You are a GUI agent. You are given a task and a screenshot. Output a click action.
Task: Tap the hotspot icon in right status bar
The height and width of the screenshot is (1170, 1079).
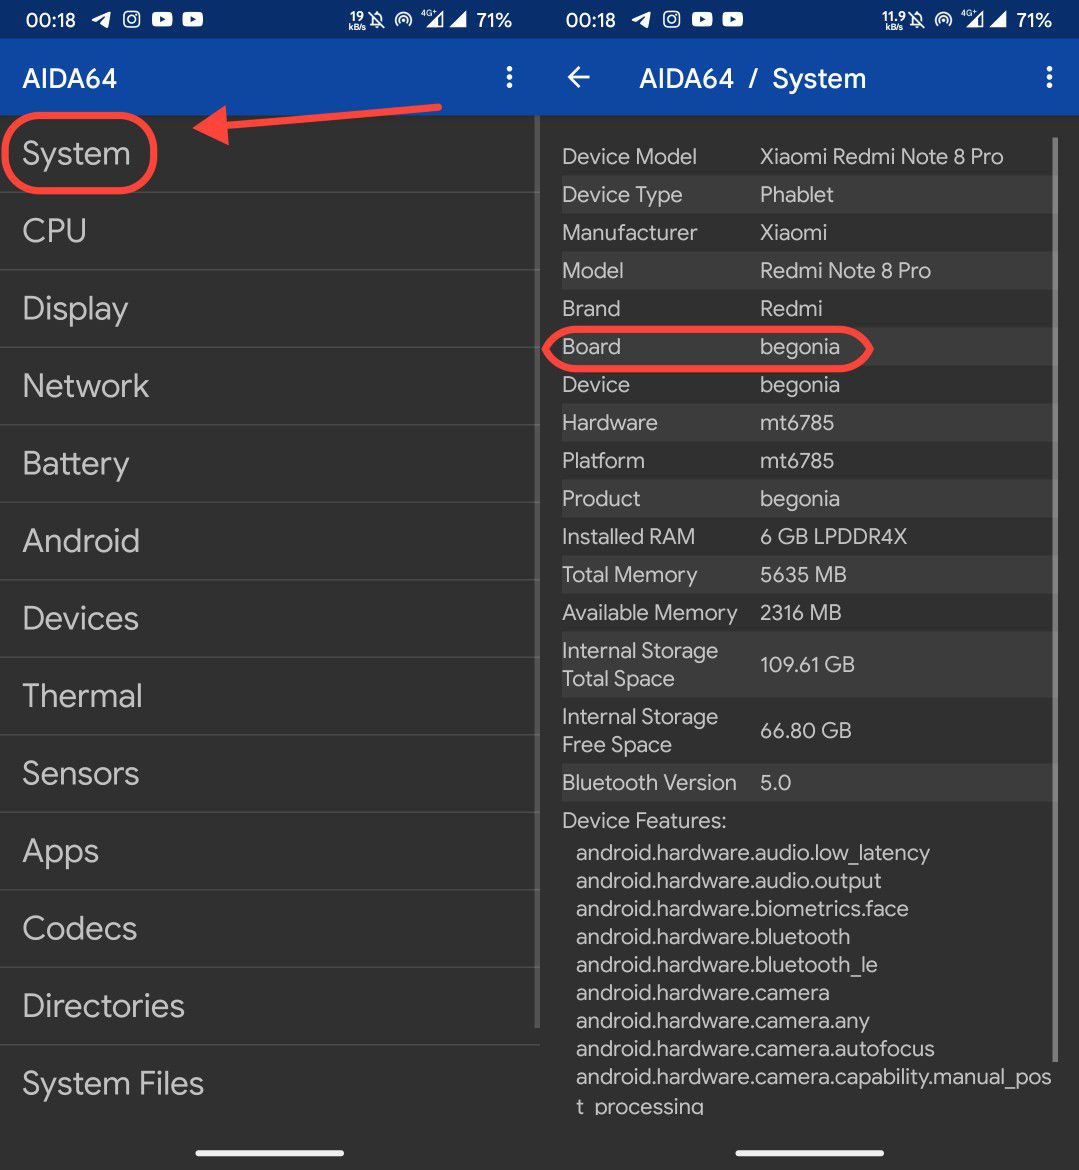tap(942, 20)
